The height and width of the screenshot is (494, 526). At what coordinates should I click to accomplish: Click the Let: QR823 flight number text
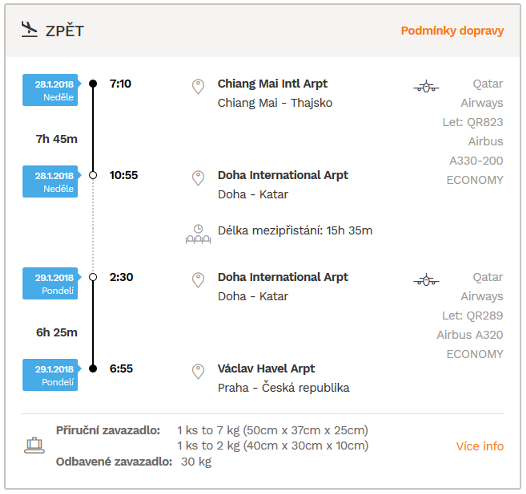pyautogui.click(x=473, y=122)
